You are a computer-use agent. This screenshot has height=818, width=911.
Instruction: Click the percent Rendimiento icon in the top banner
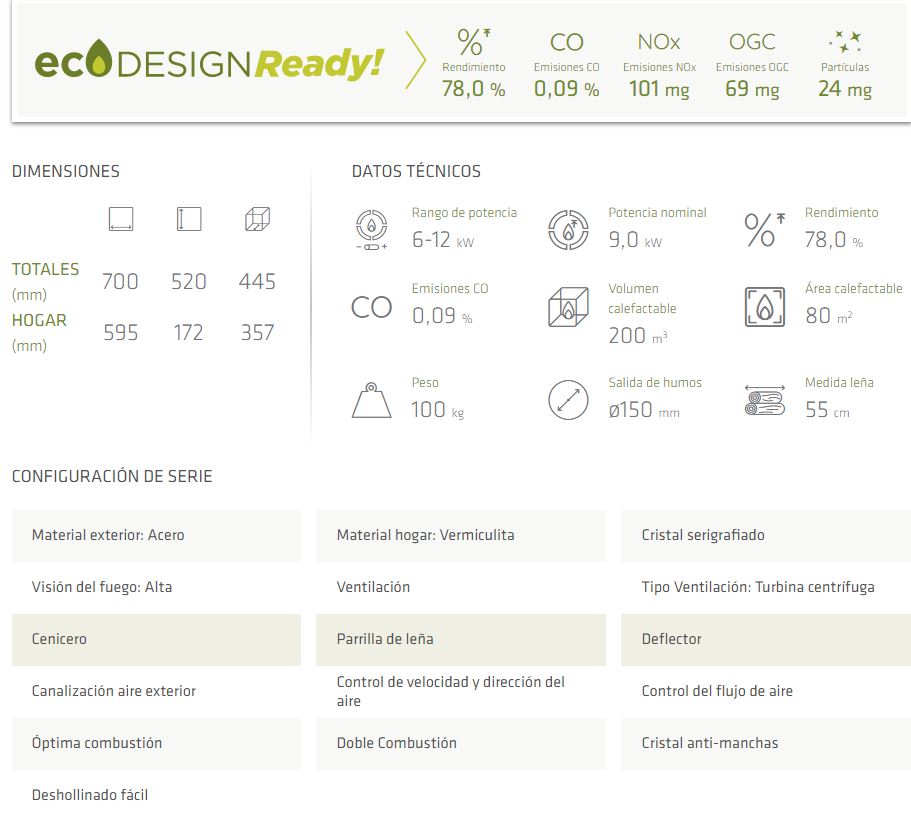tap(474, 42)
